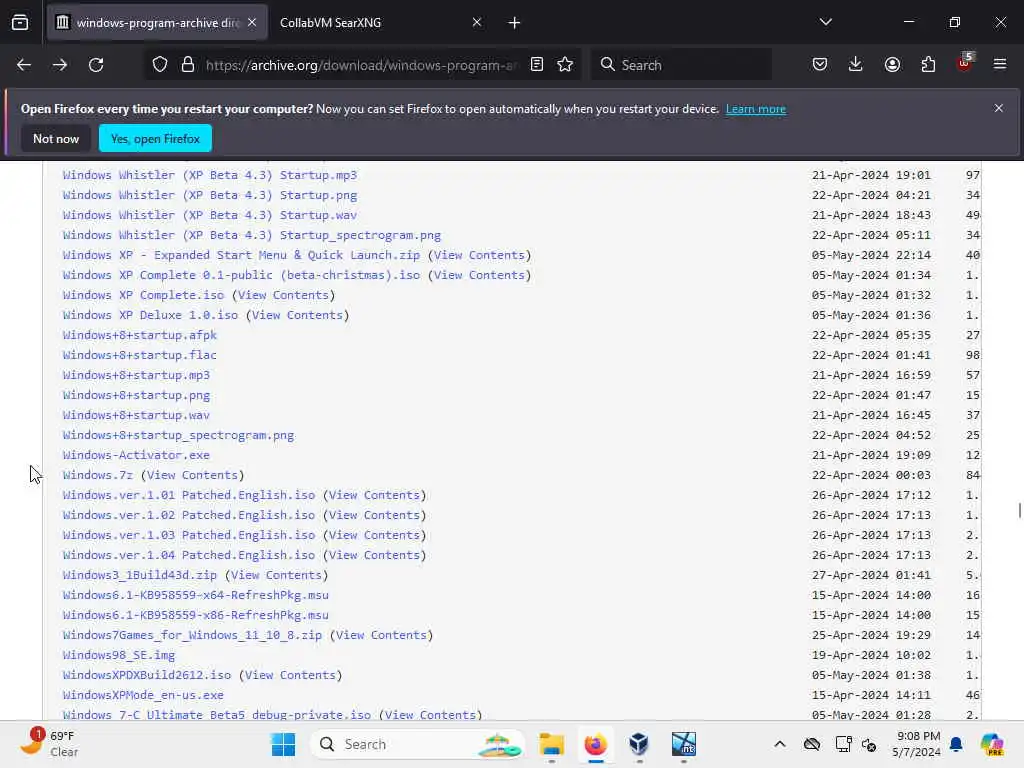Click Yes, open Firefox button
Screen dimensions: 1024x768
tap(155, 138)
